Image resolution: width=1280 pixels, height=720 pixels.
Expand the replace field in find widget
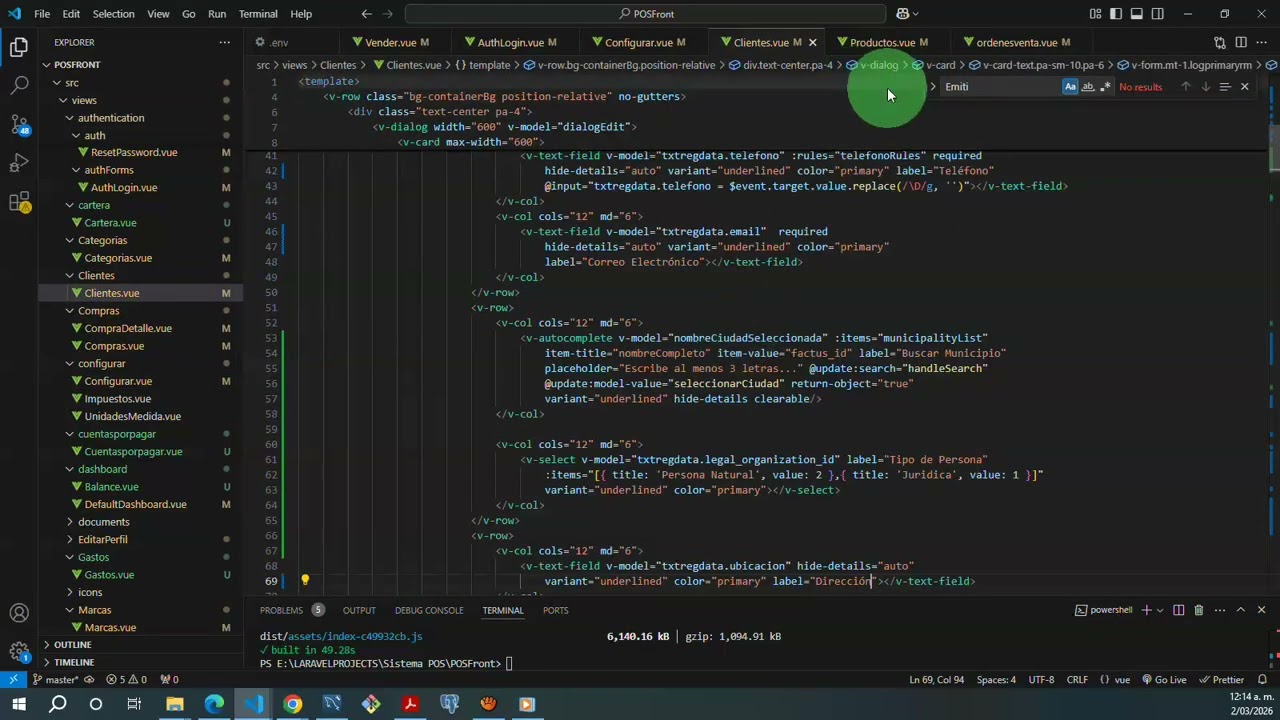click(933, 87)
